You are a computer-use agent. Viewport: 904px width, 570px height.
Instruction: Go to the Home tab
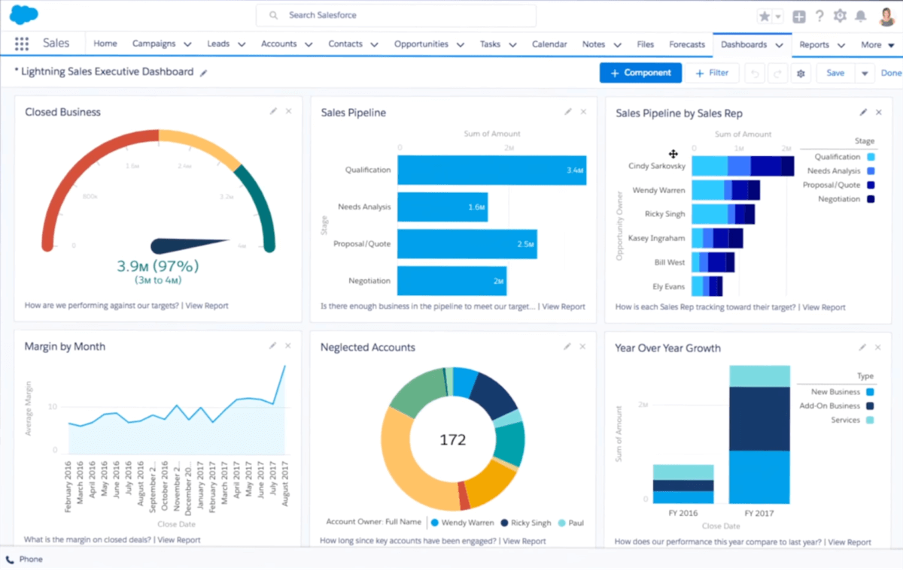105,44
